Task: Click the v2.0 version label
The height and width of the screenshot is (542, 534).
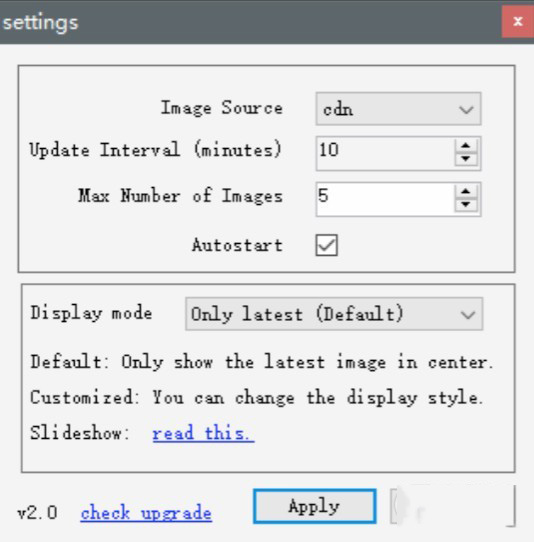Action: click(x=37, y=513)
